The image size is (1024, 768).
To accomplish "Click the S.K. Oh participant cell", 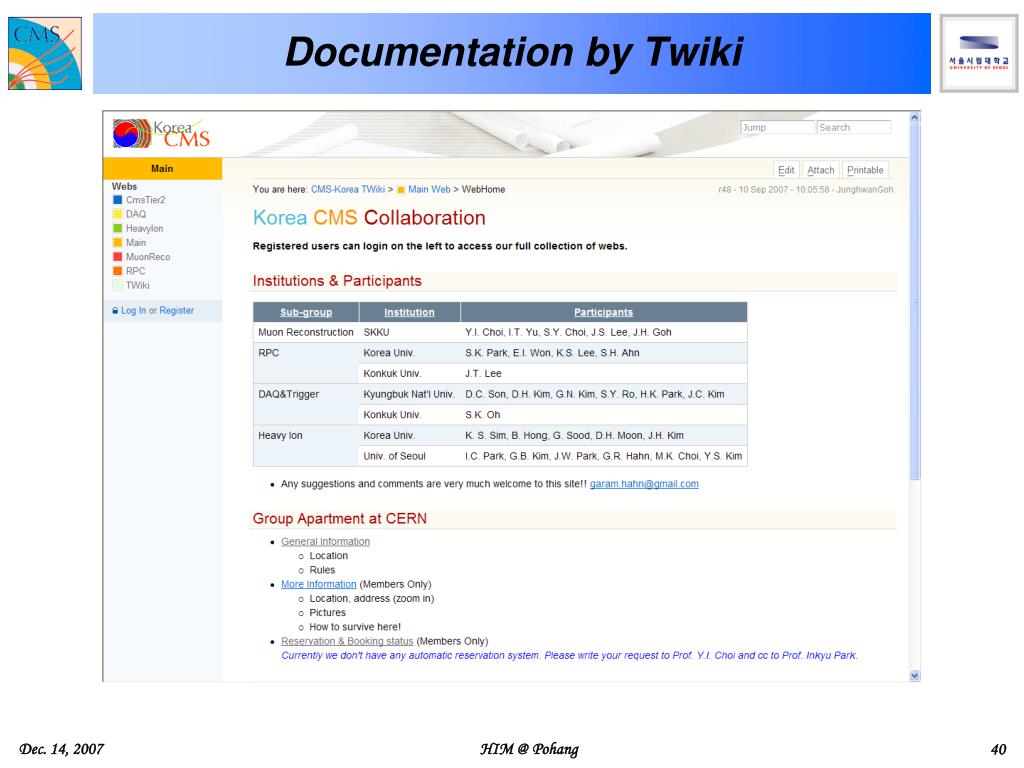I will tap(603, 415).
